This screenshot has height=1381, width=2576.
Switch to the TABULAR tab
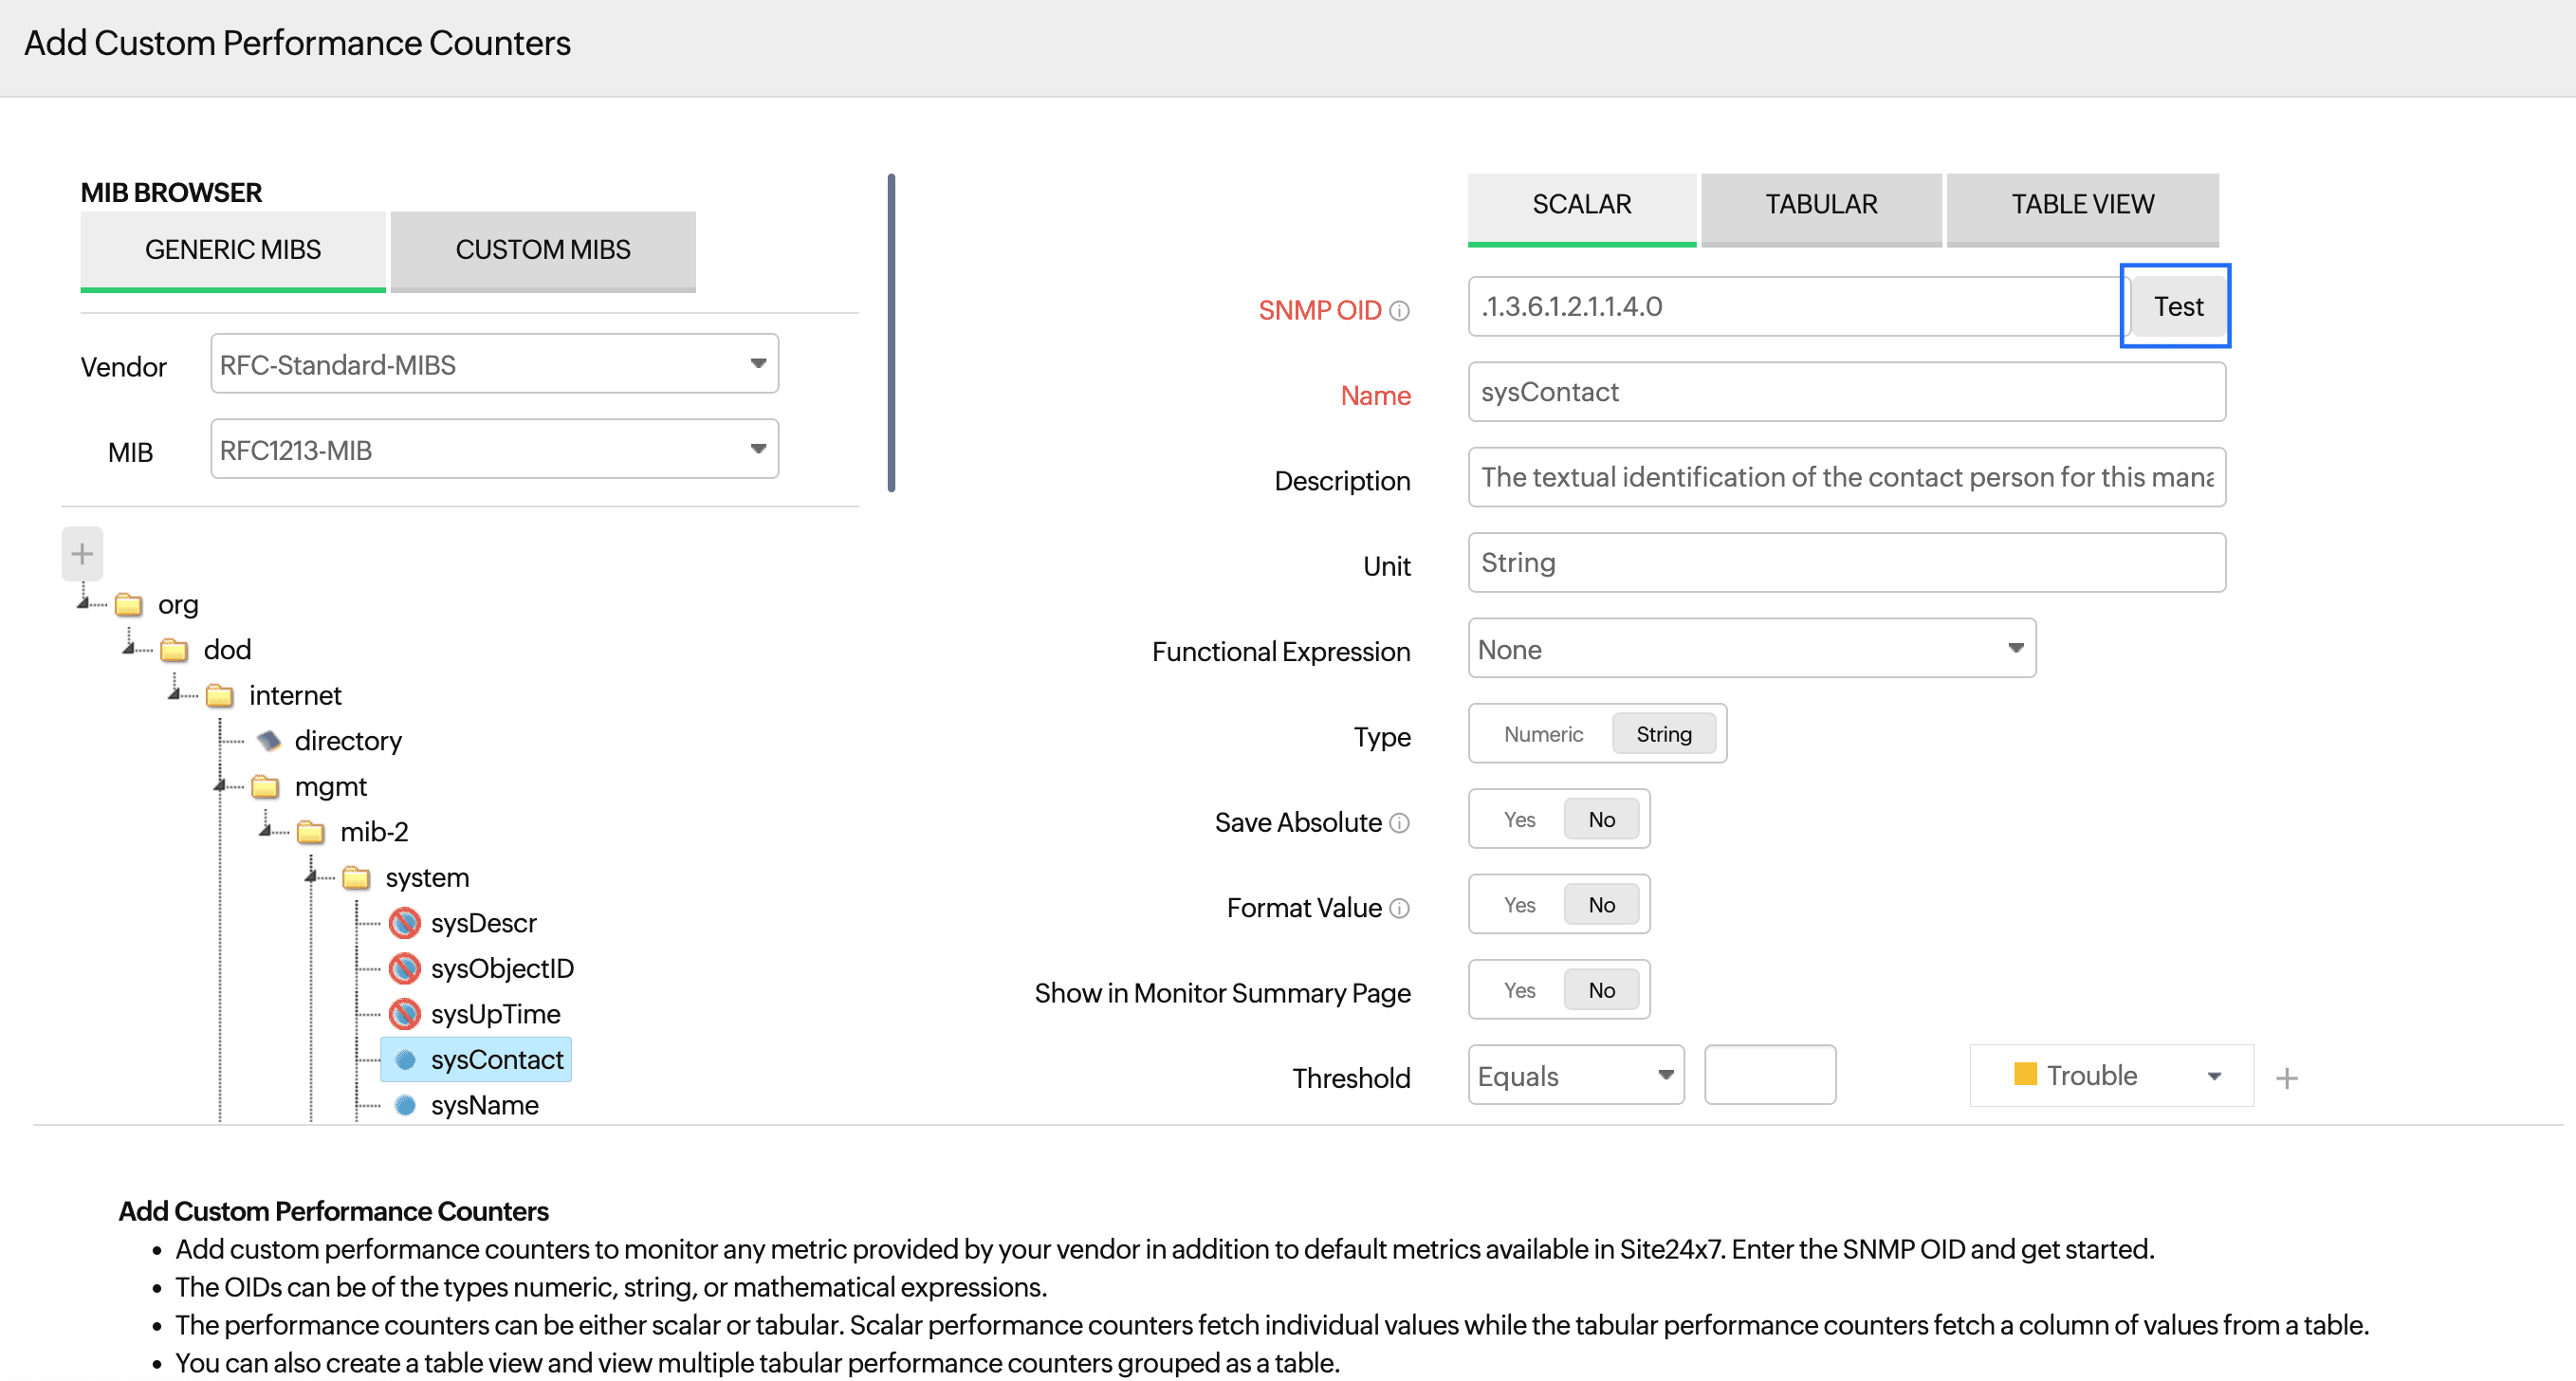click(x=1820, y=205)
